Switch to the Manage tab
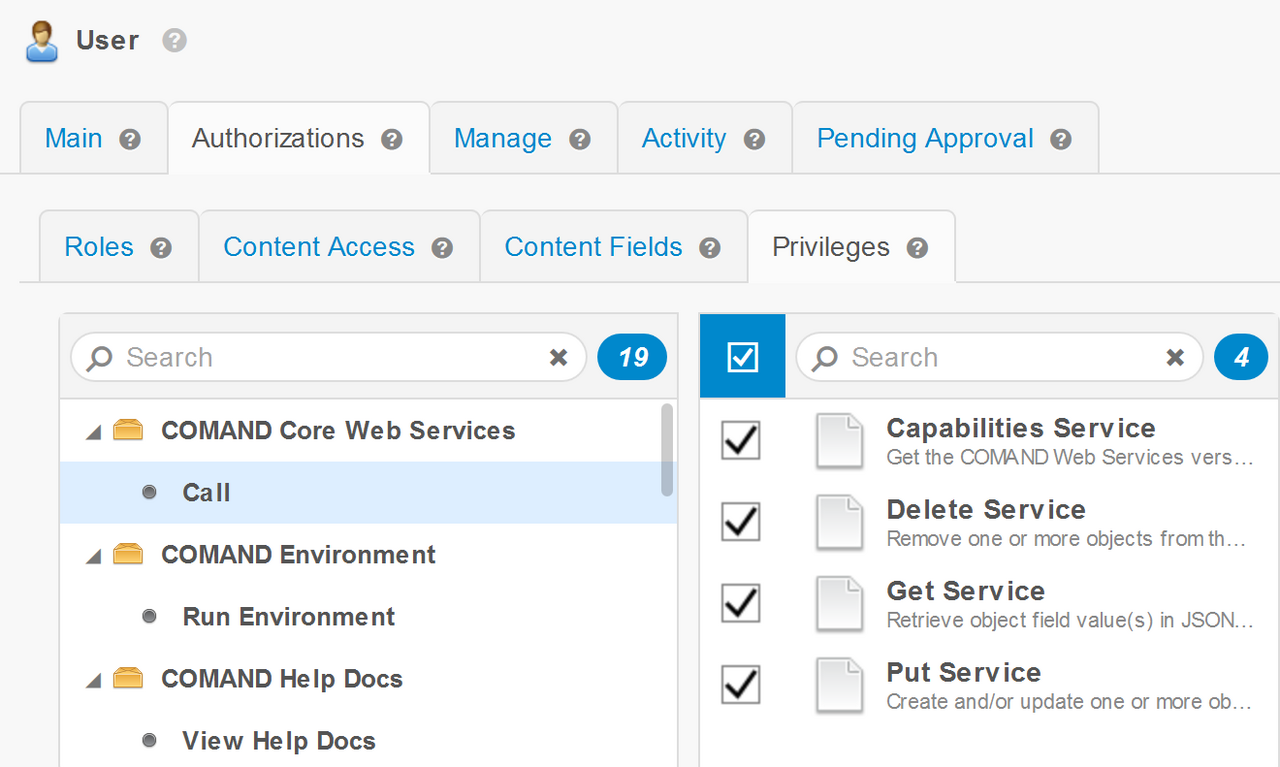The height and width of the screenshot is (767, 1280). point(502,138)
